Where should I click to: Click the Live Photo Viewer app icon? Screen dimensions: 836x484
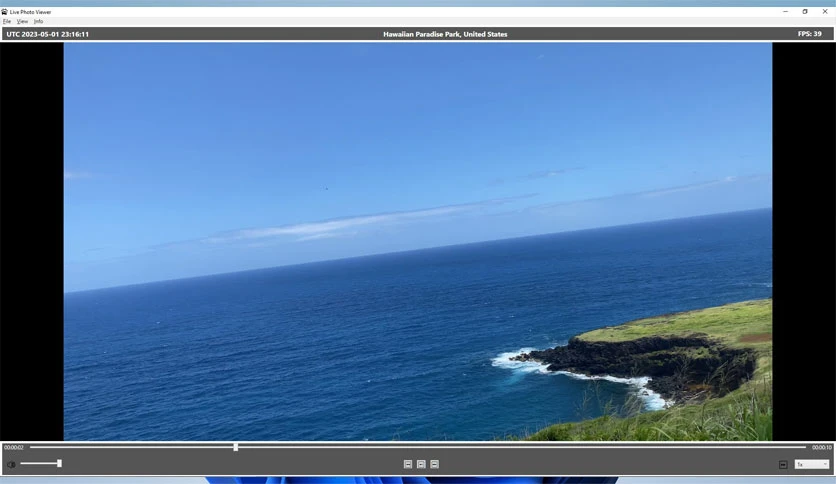[4, 11]
